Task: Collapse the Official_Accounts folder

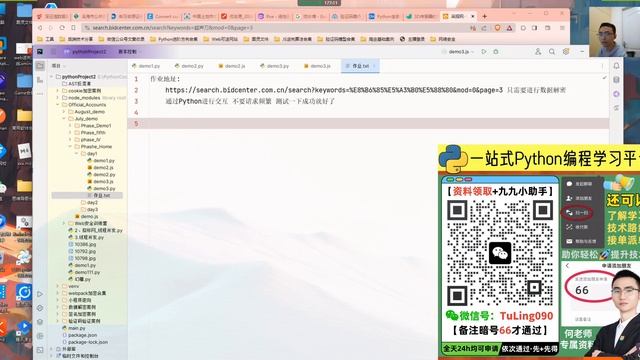Action: tap(58, 104)
